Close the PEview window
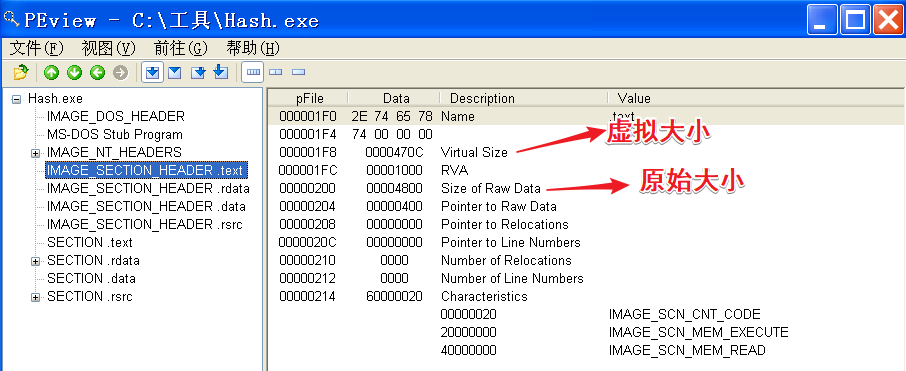Viewport: 906px width, 371px height. click(888, 20)
